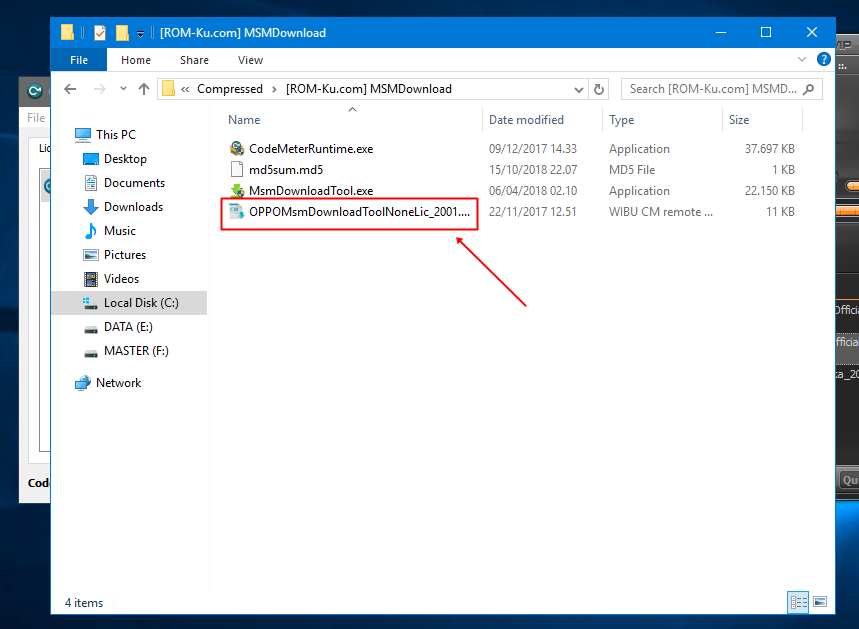Click the WIBU CM remote type cell

661,211
